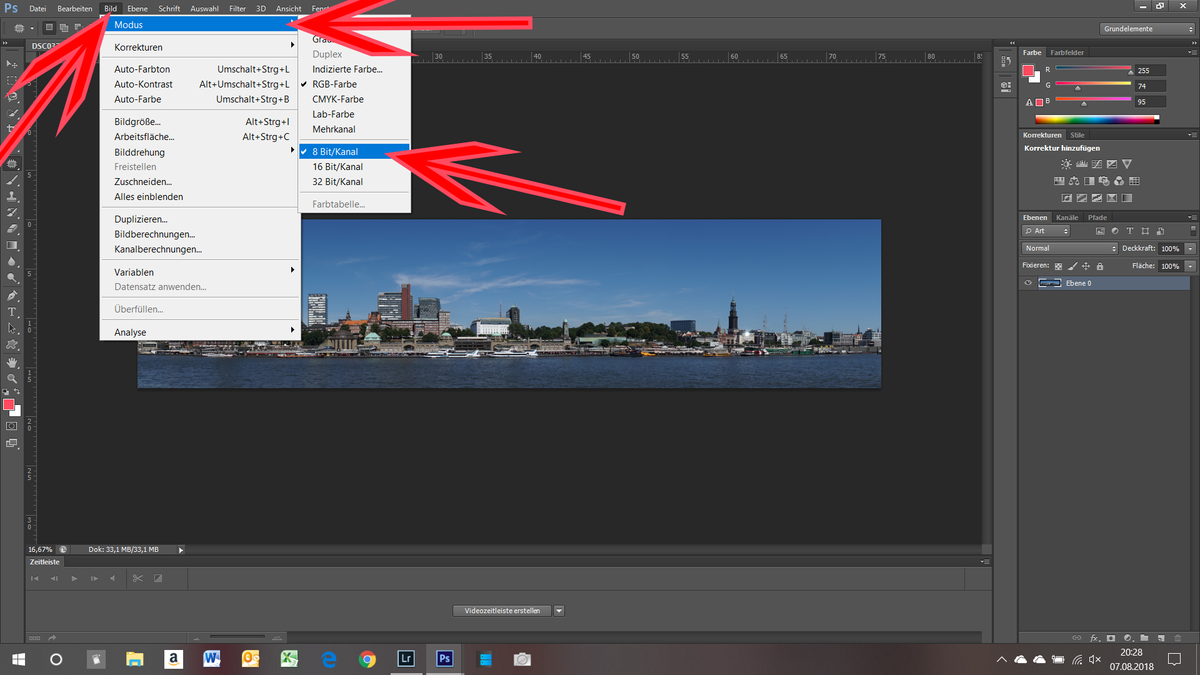Viewport: 1200px width, 675px height.
Task: Hide the Ebene 0 layer
Action: (x=1027, y=282)
